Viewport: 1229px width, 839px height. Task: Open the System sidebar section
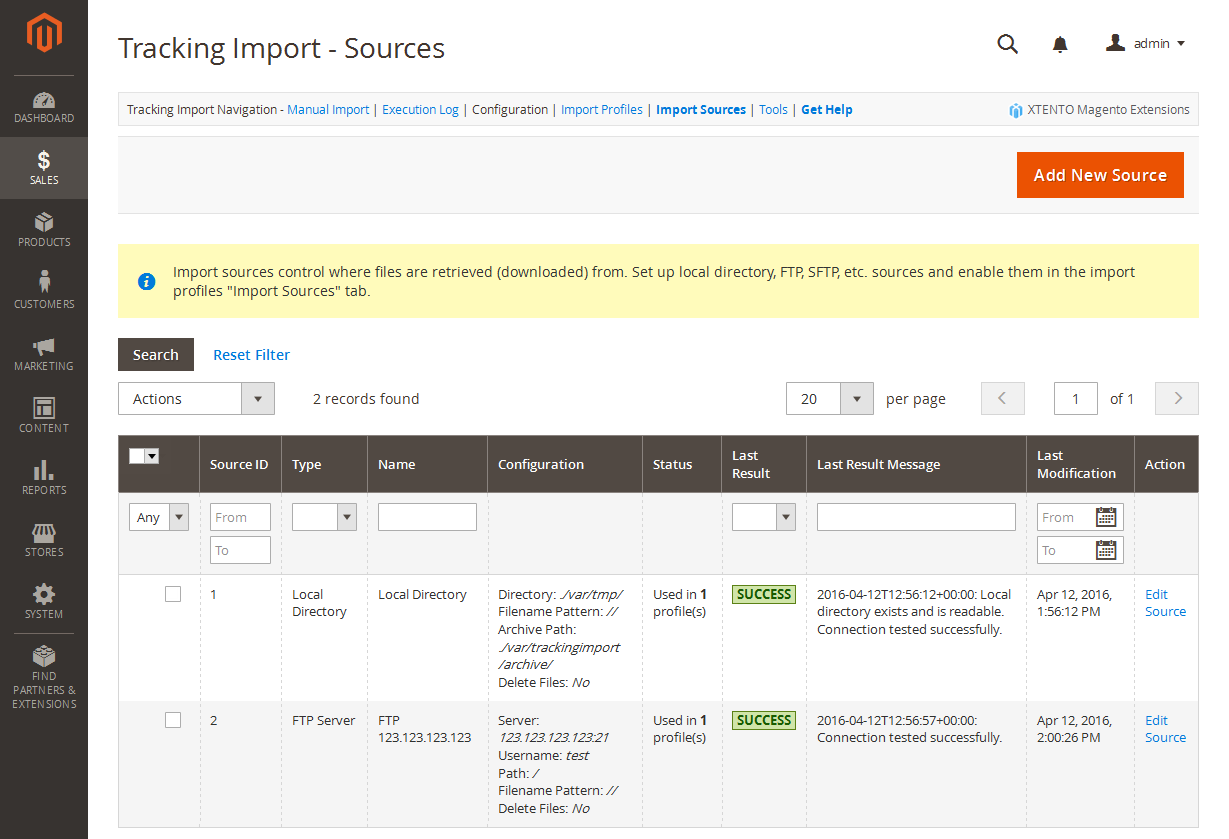(44, 602)
